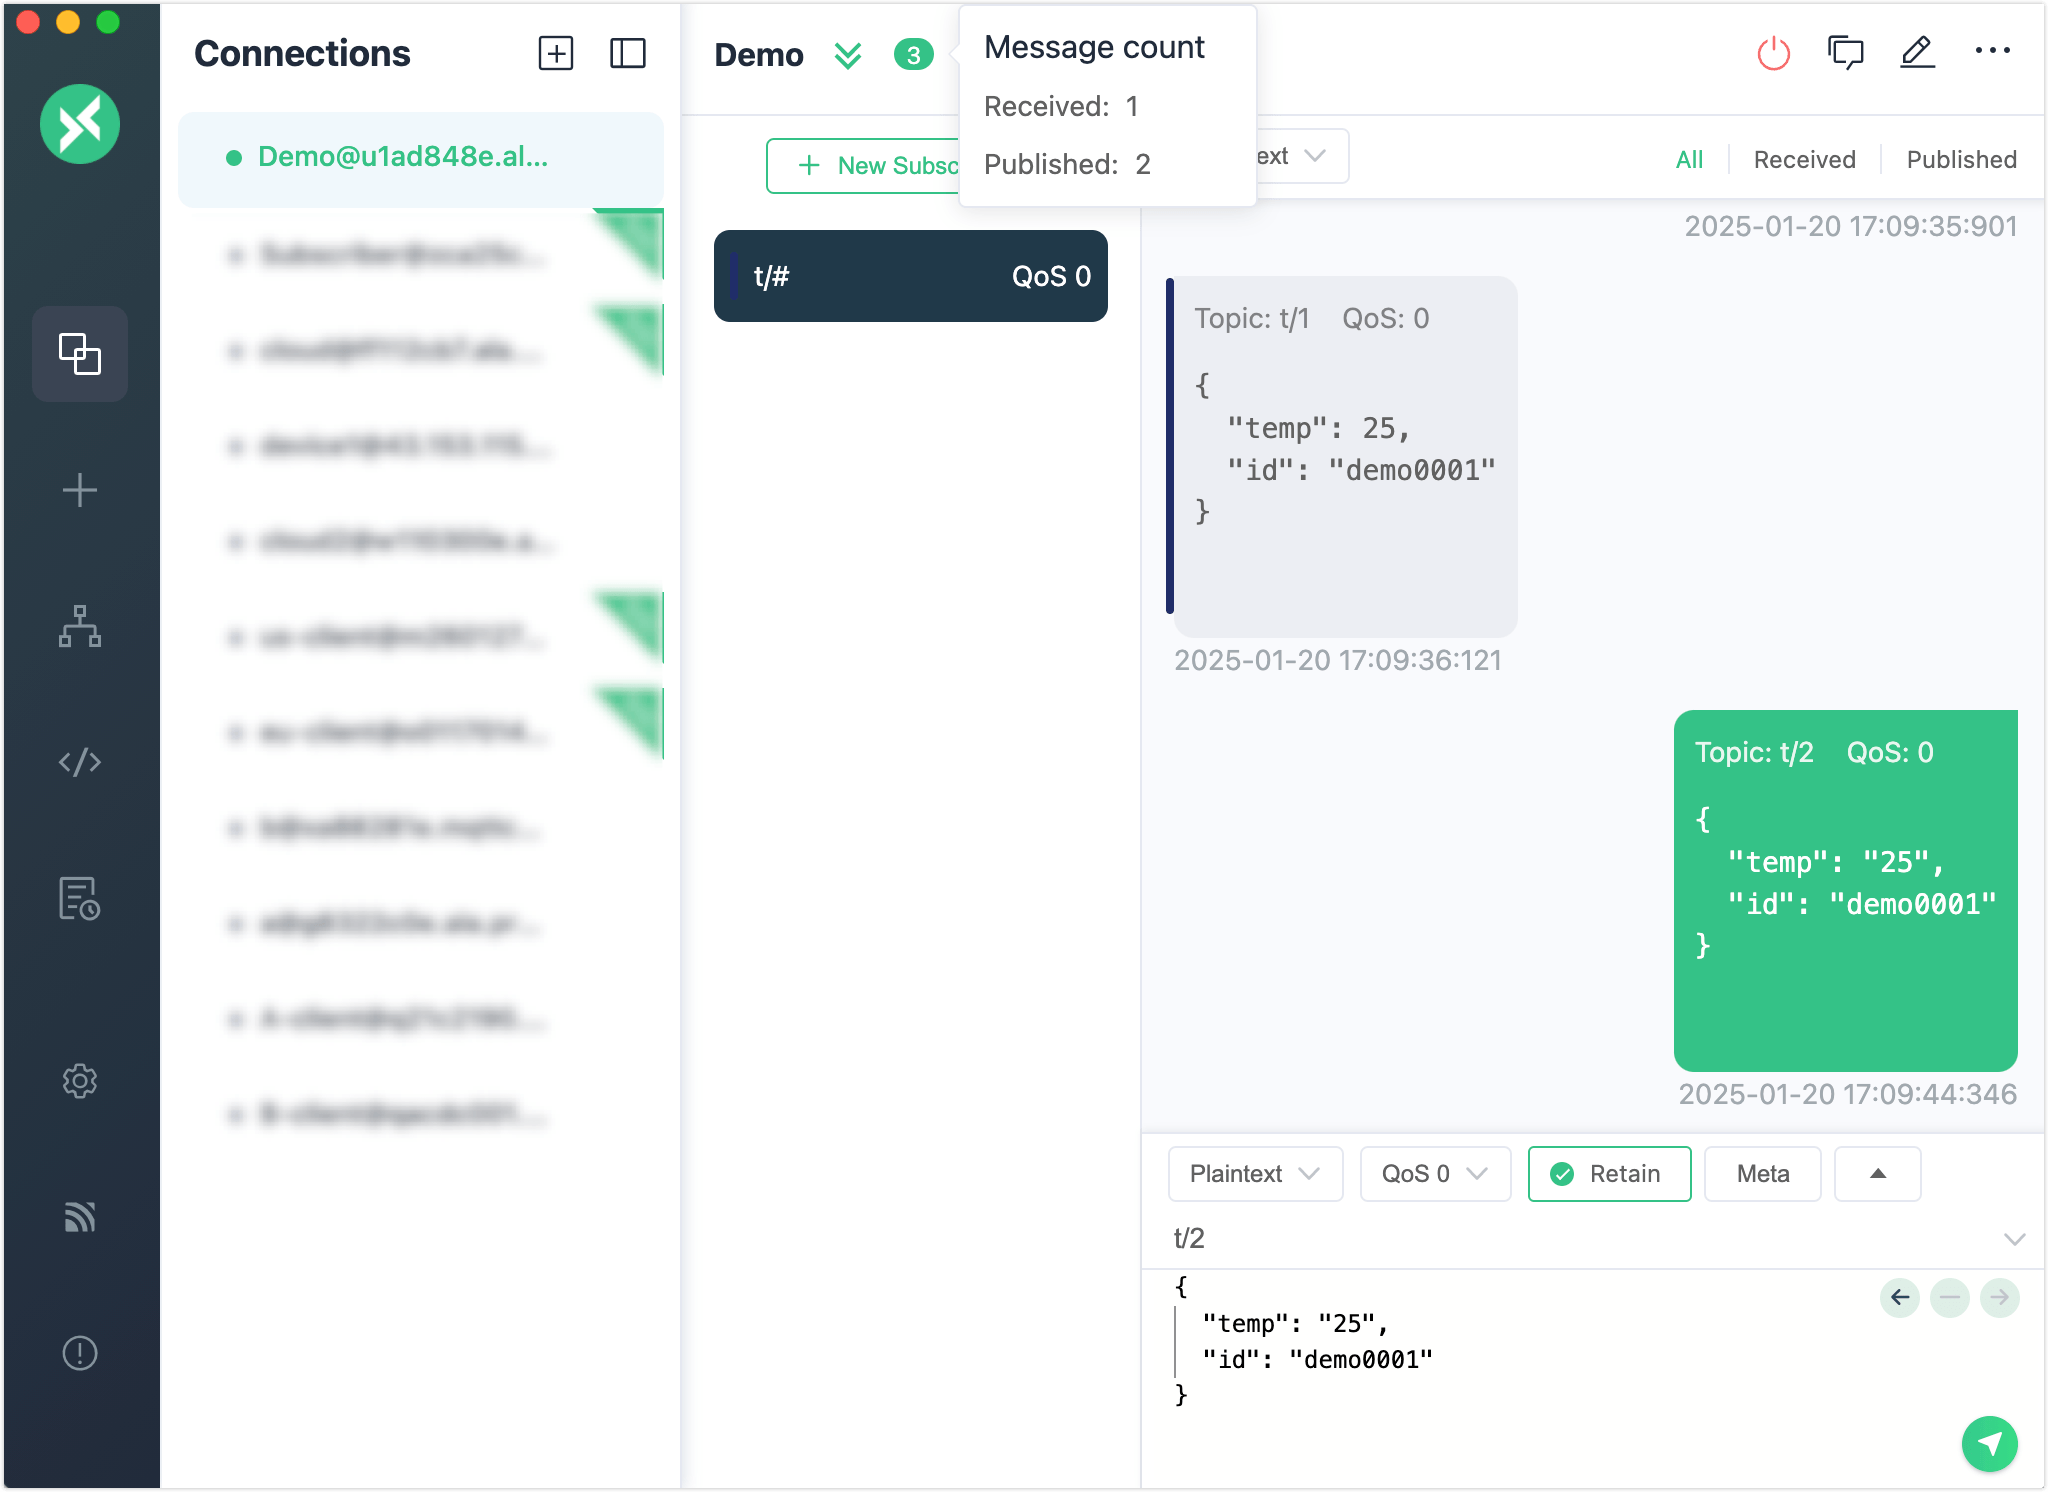Screen dimensions: 2048x1492
Task: Collapse the publish panel with arrow button
Action: (1876, 1174)
